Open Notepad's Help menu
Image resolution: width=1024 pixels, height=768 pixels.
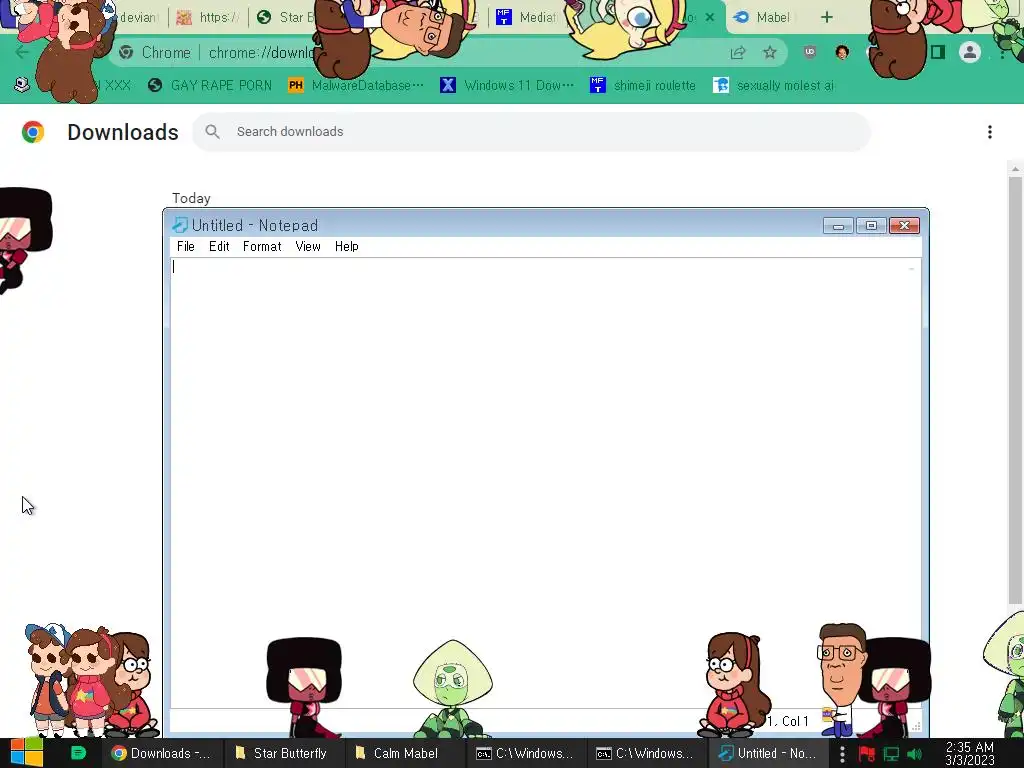click(347, 246)
